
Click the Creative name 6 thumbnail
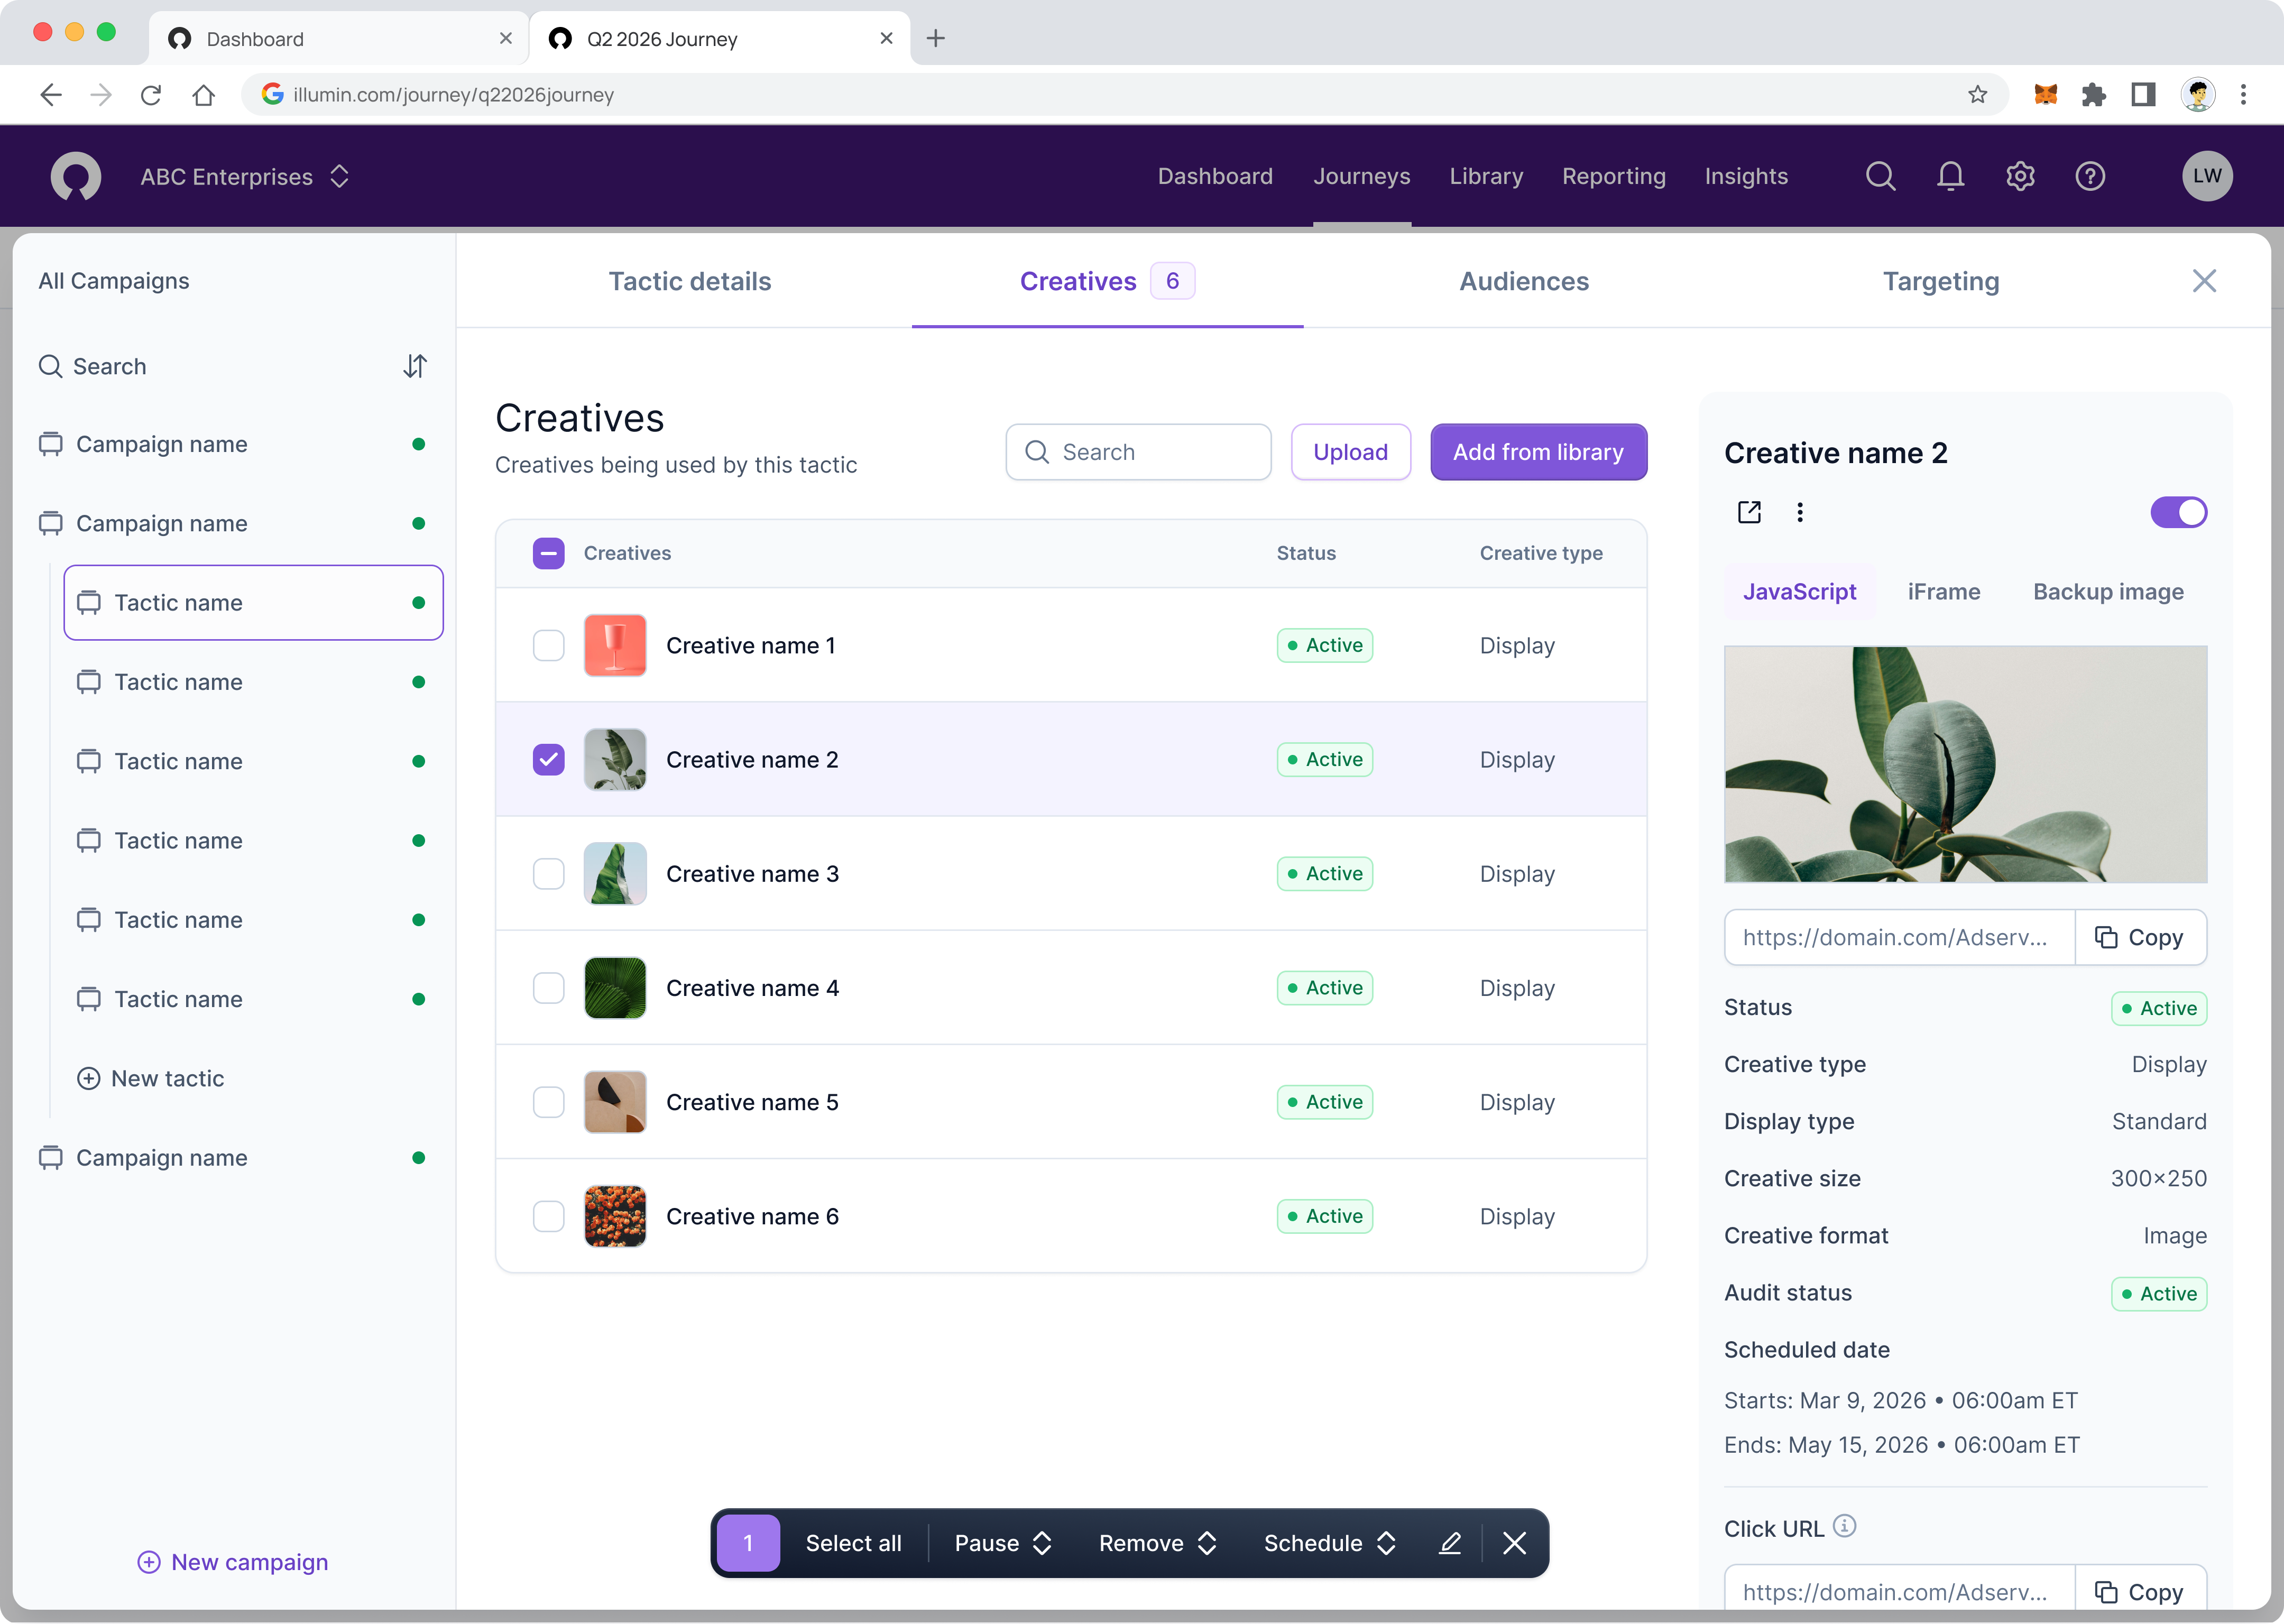click(615, 1216)
